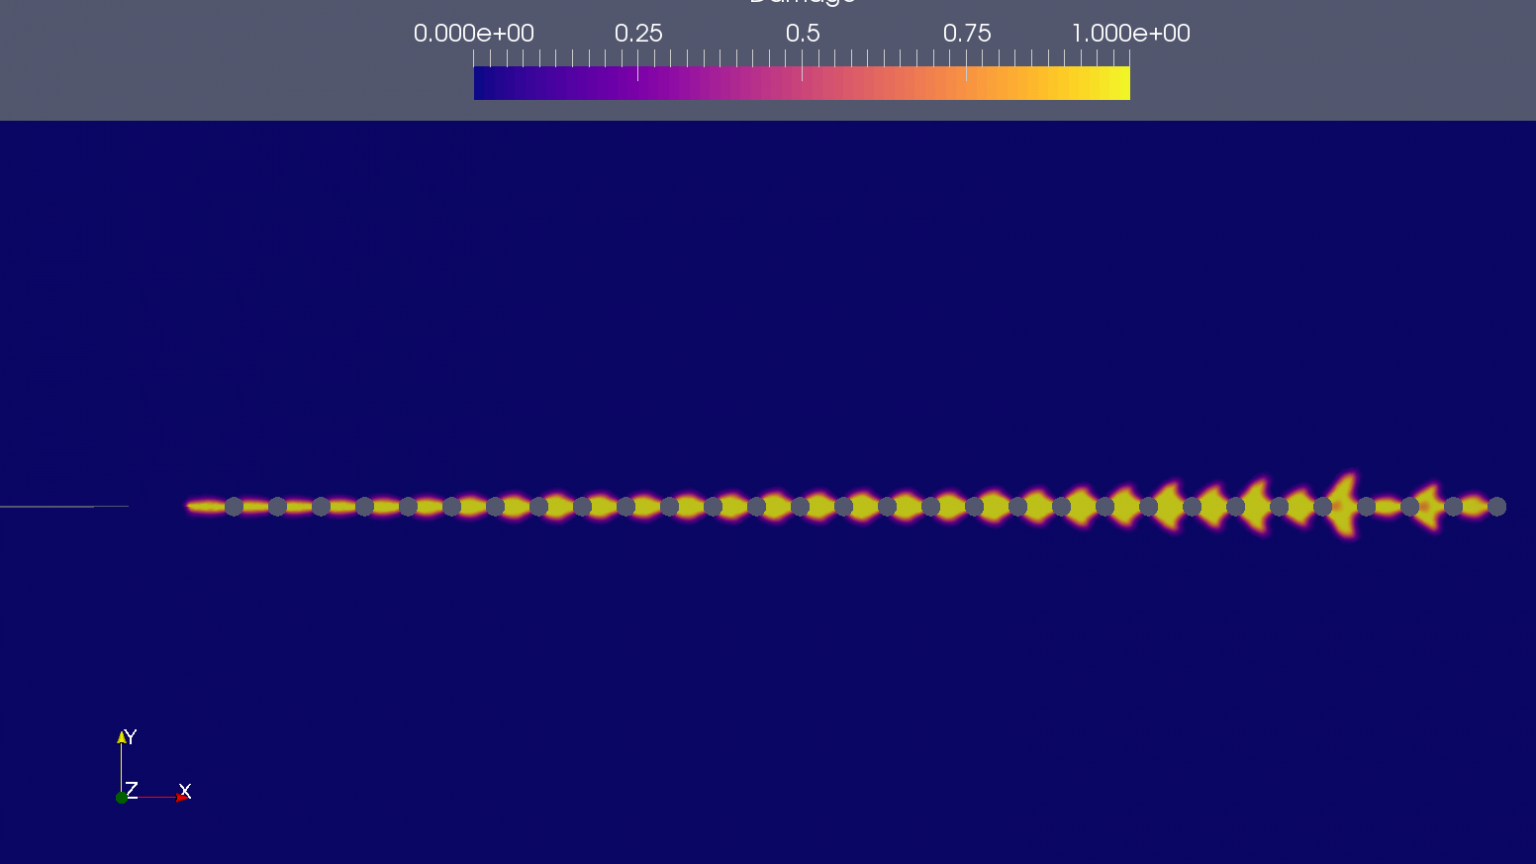Screen dimensions: 1536x864
Task: Click the 1.000e+00 legend label
Action: click(x=1131, y=34)
